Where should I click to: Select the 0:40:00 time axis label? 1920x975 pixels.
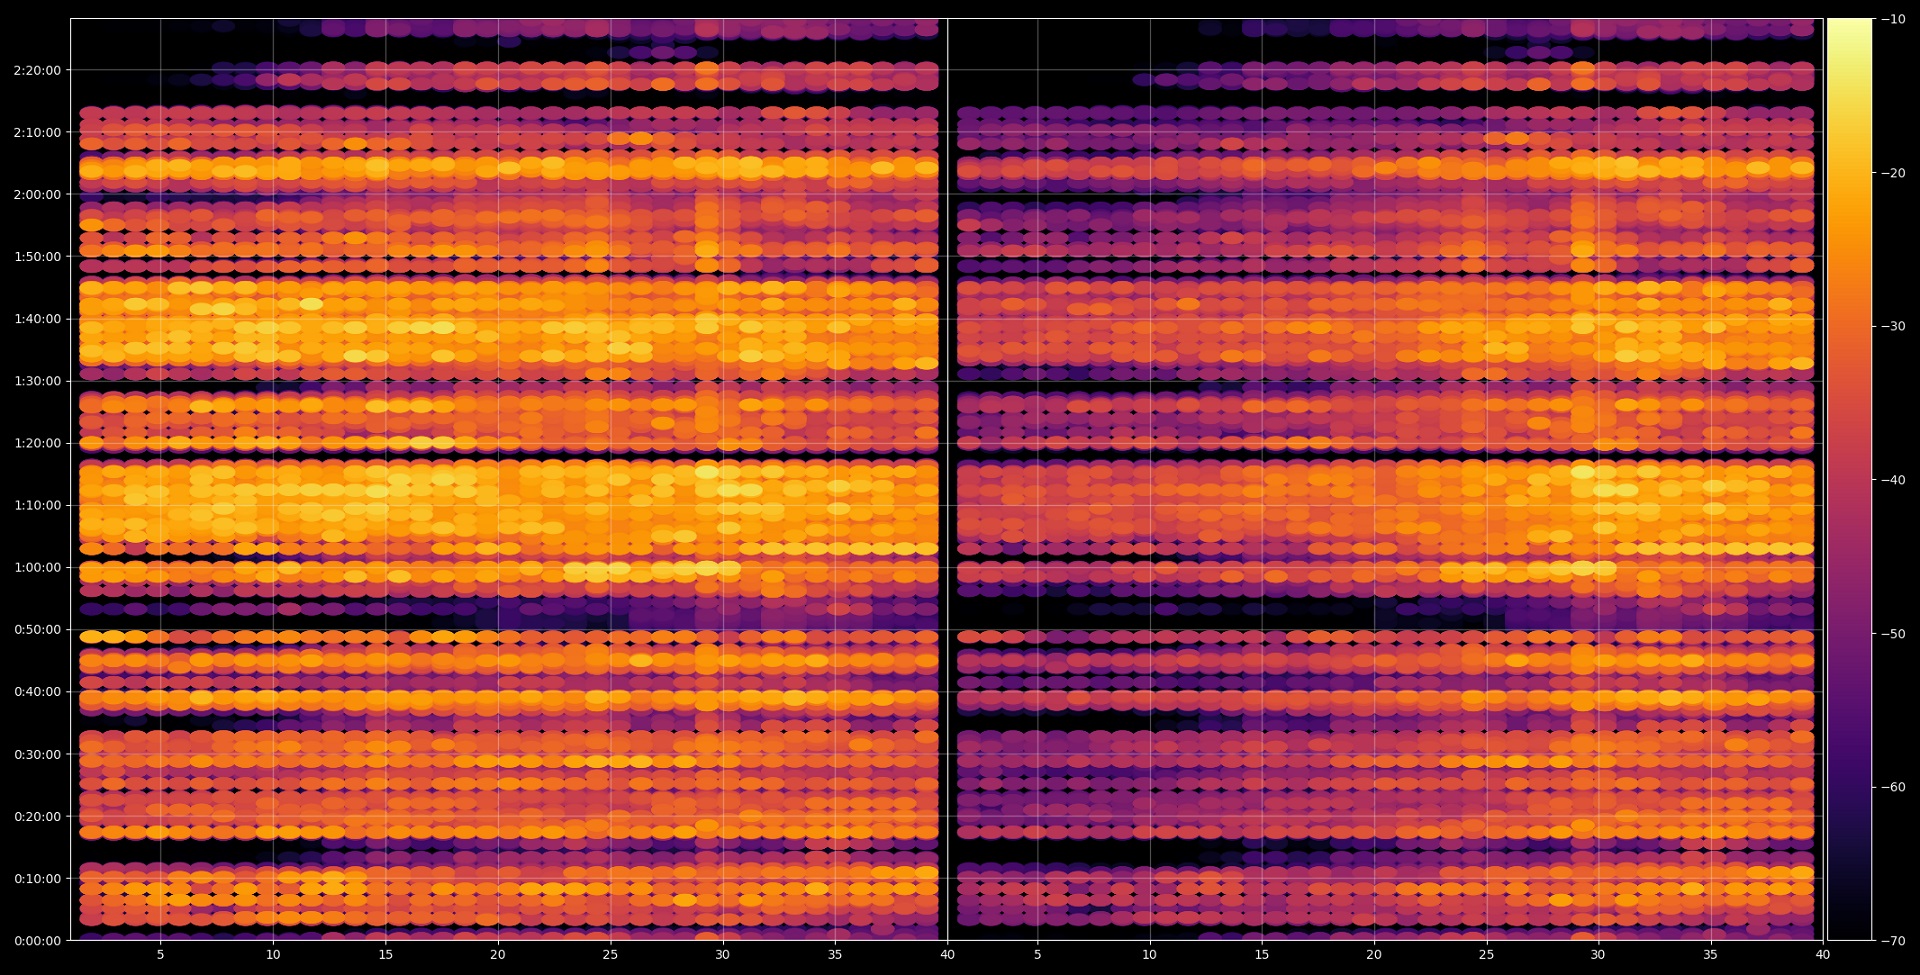(37, 692)
